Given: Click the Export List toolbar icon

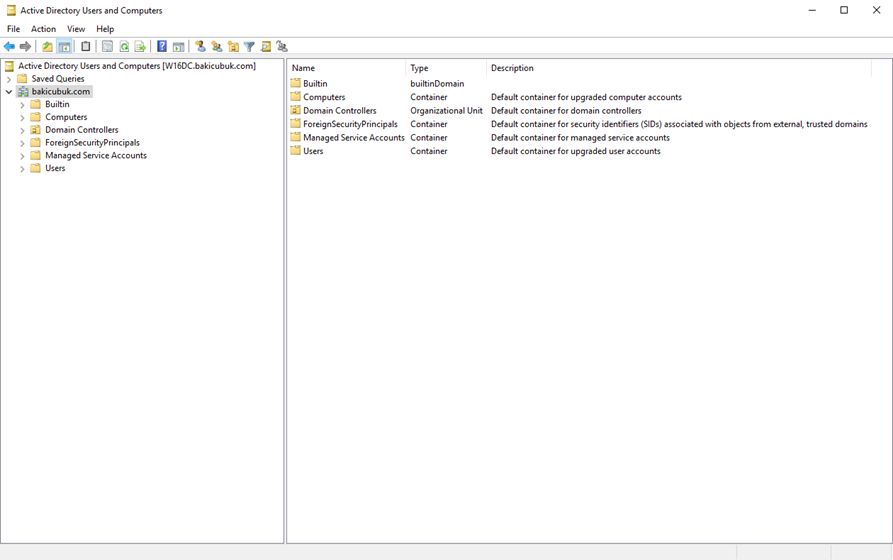Looking at the screenshot, I should click(x=140, y=47).
